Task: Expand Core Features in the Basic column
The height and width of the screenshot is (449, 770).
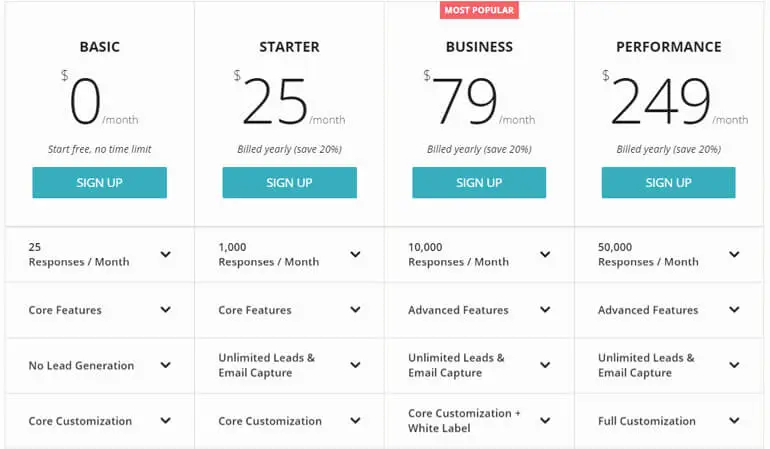Action: click(165, 310)
